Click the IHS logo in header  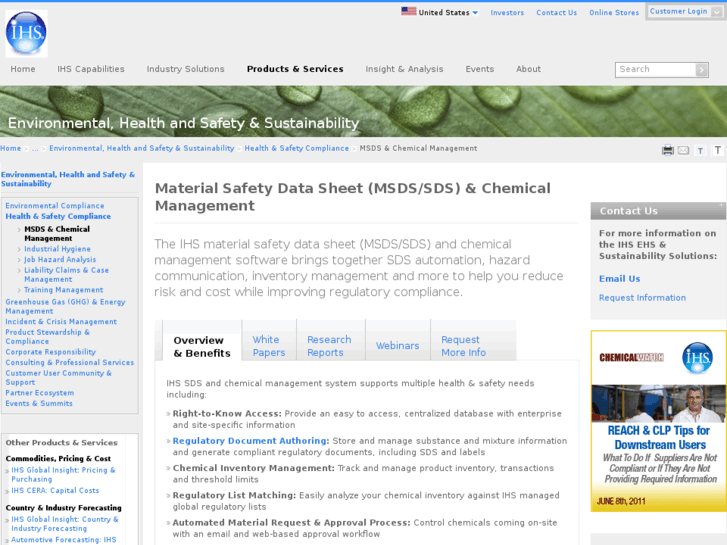coord(26,33)
